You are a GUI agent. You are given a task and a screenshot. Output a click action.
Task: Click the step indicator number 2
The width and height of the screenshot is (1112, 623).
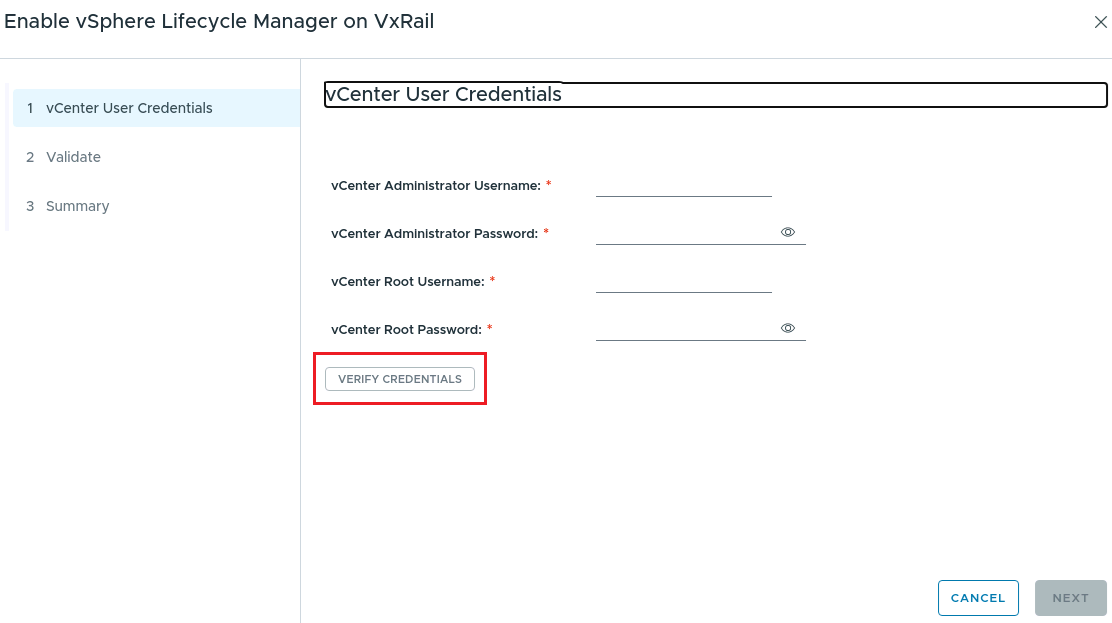pyautogui.click(x=30, y=157)
